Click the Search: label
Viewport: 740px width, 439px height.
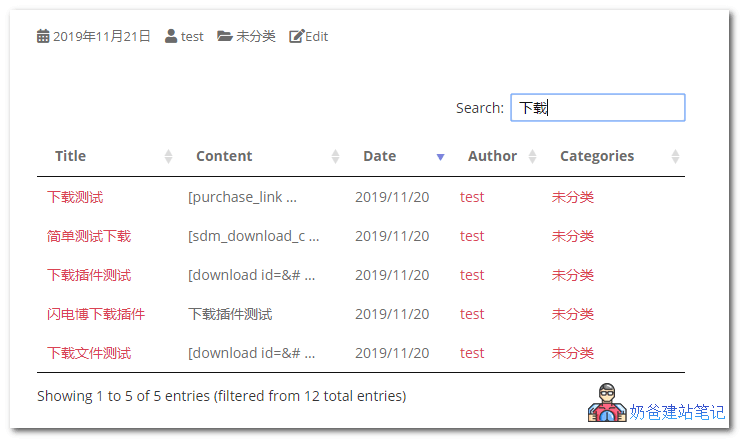point(480,108)
